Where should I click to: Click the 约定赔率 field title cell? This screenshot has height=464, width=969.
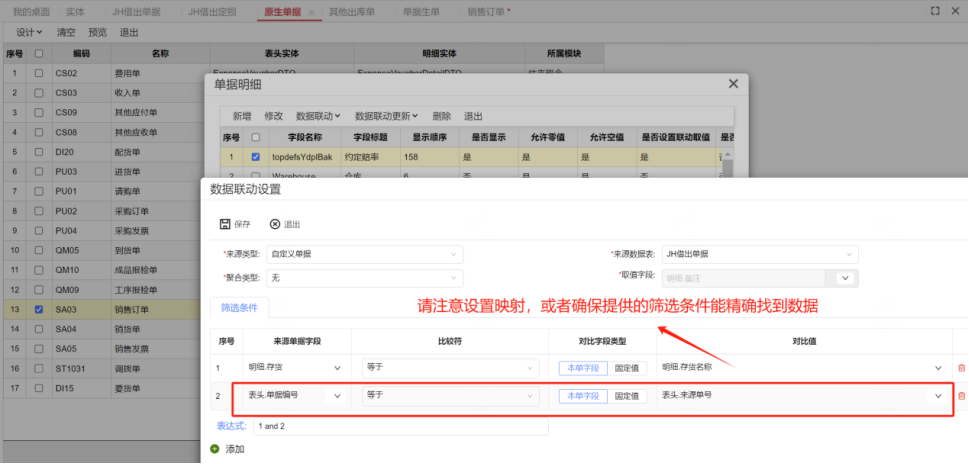tap(370, 157)
